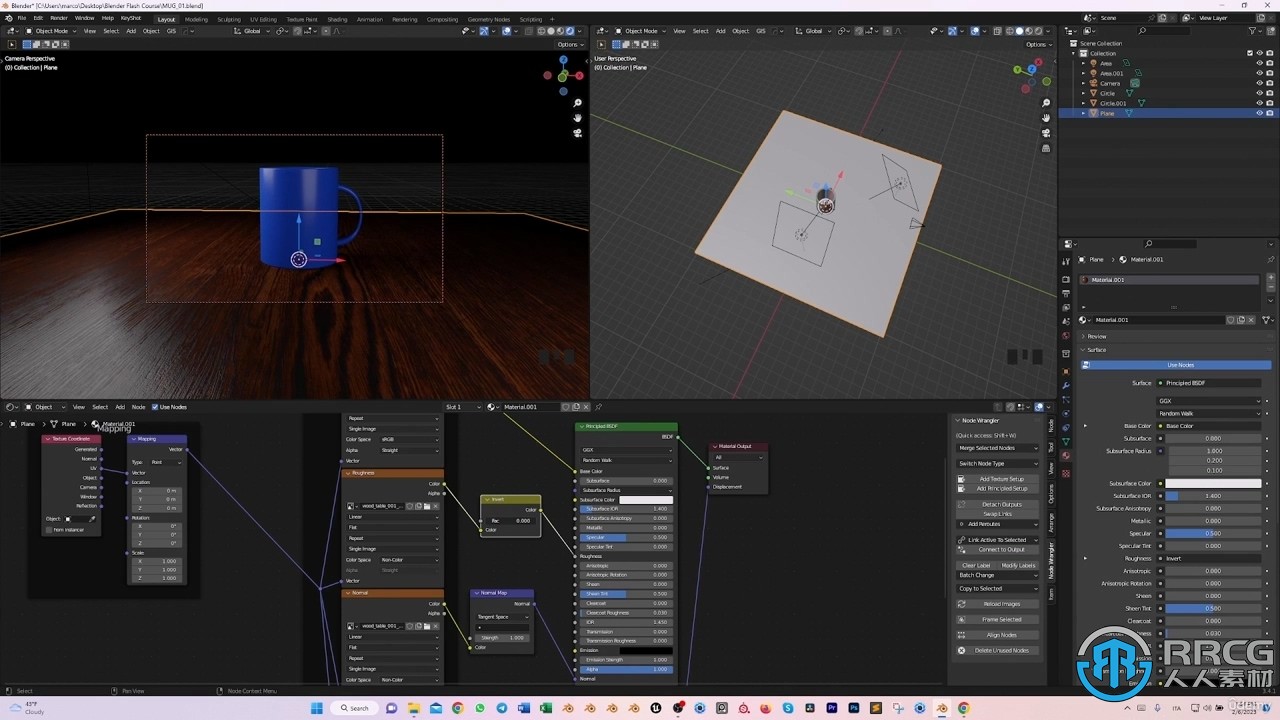Toggle the Use Nodes checkbox in node editor header
The height and width of the screenshot is (720, 1280).
[x=155, y=407]
